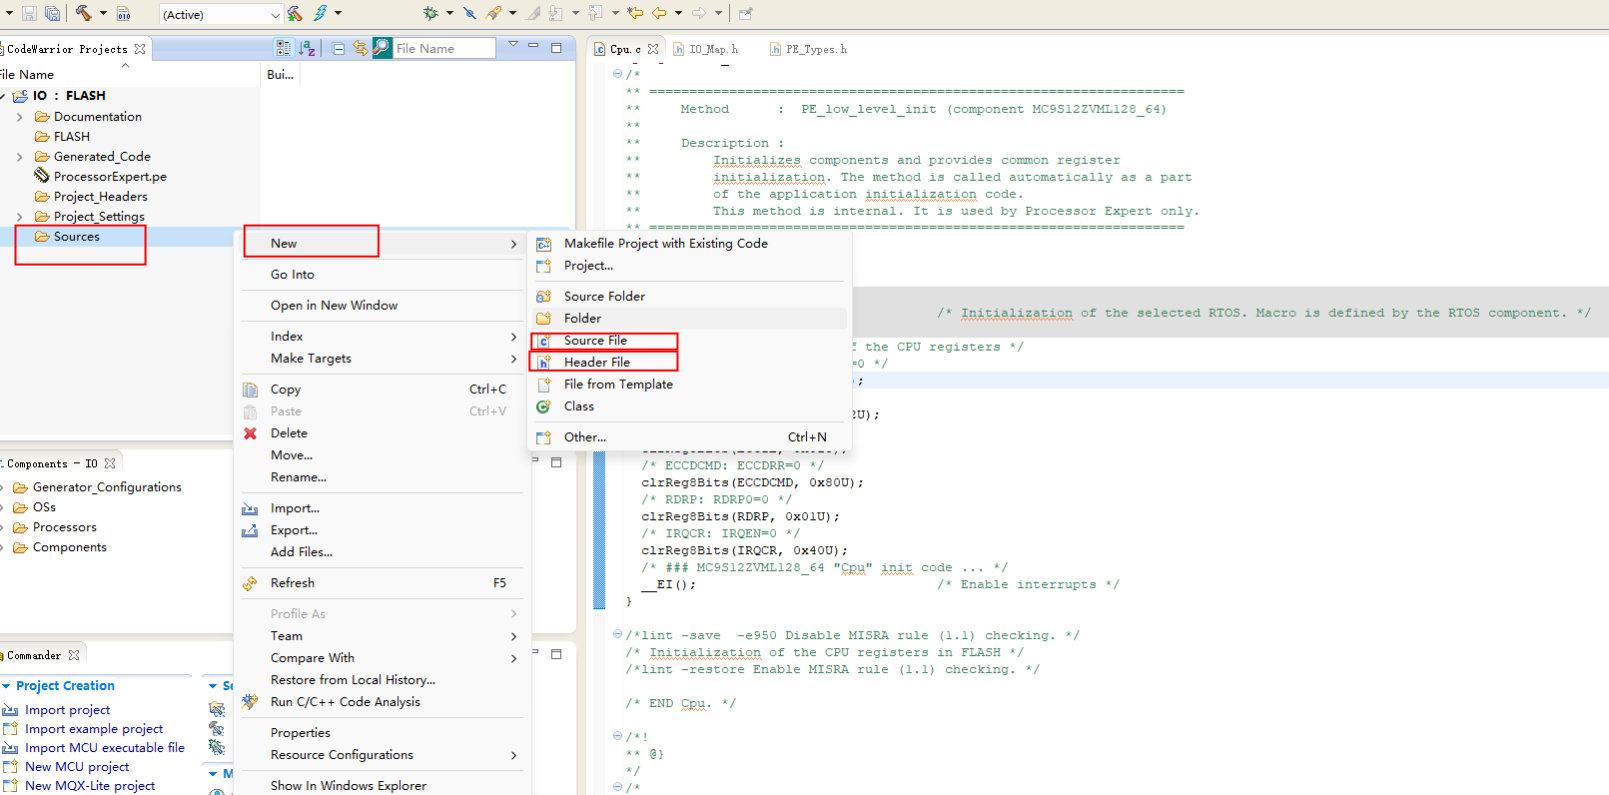The image size is (1609, 795).
Task: Click the Link with Editor arrows icon
Action: [x=360, y=48]
